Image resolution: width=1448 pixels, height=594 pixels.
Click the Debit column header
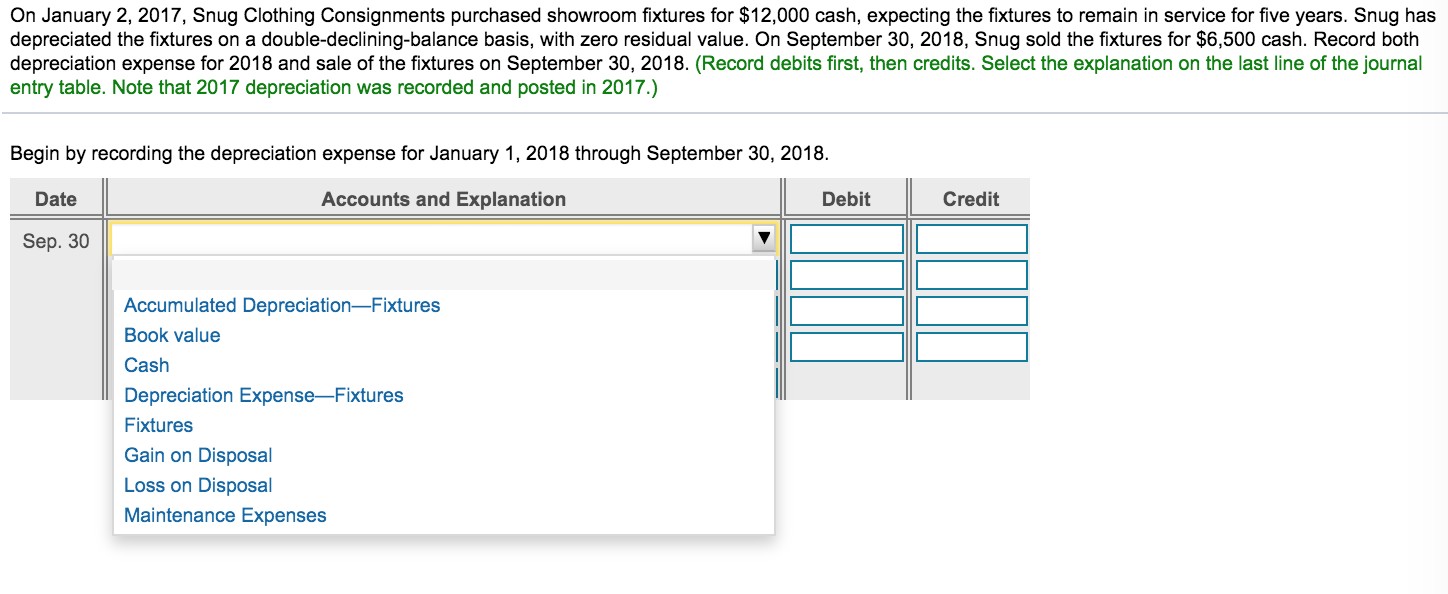(845, 198)
